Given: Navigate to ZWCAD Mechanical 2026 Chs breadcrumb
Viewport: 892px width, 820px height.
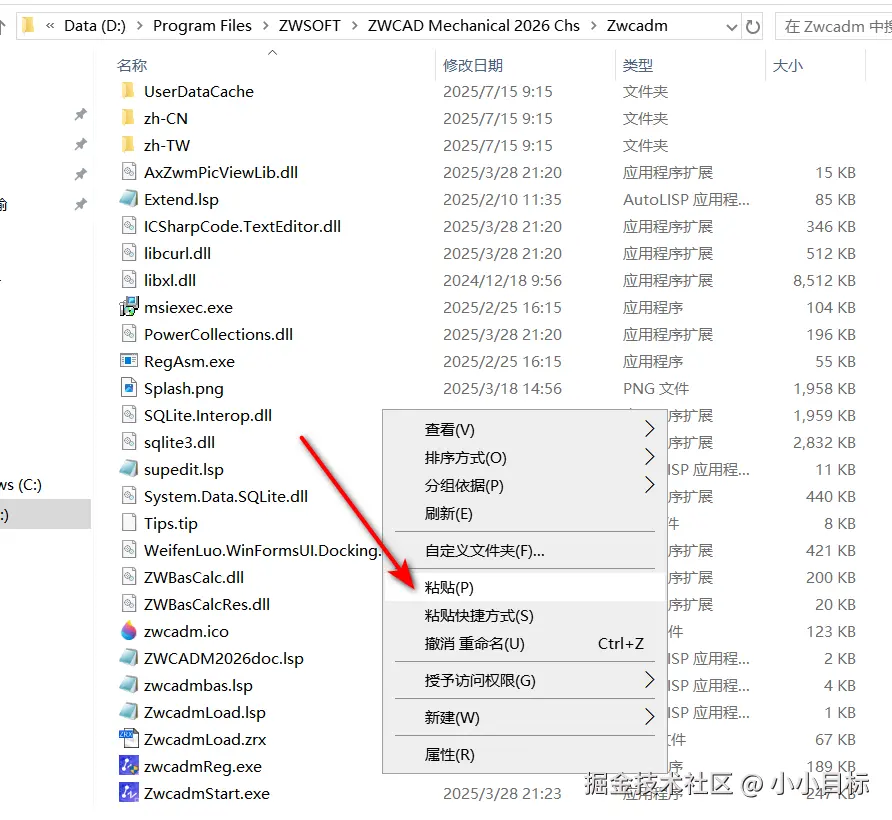Looking at the screenshot, I should [x=473, y=26].
